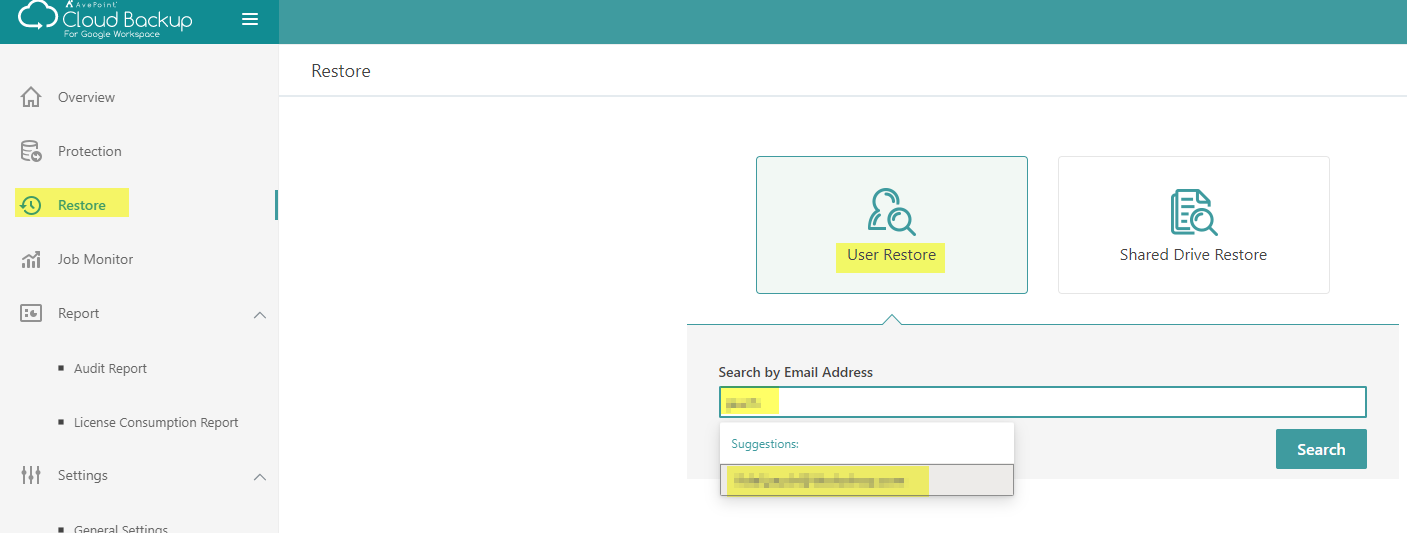Click the Settings sliders icon
This screenshot has height=533, width=1407.
click(x=31, y=475)
